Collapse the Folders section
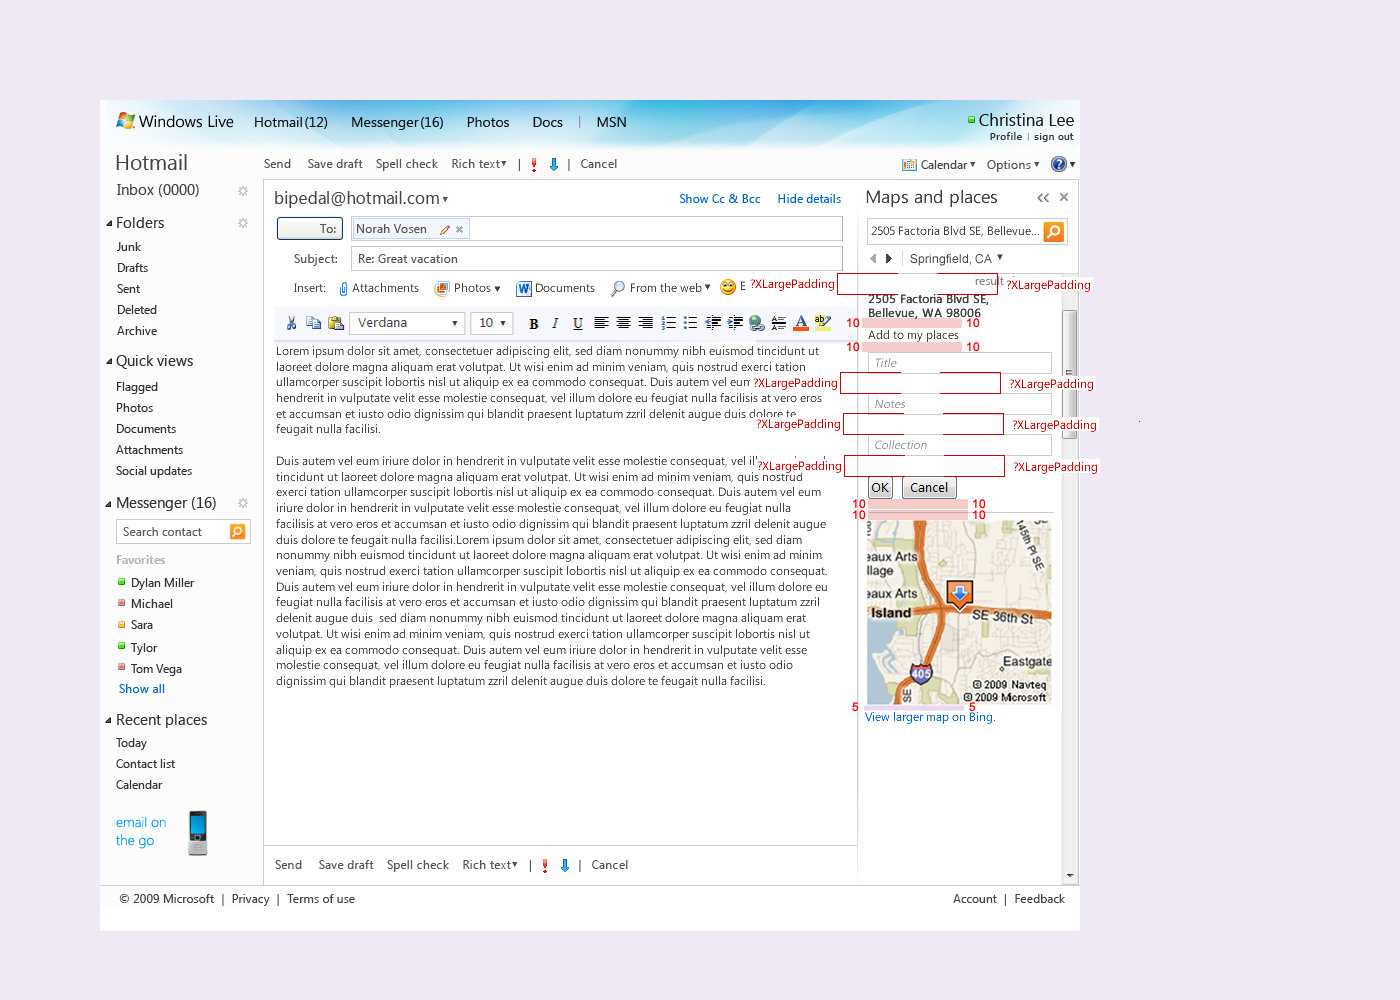Viewport: 1400px width, 1000px height. click(109, 223)
